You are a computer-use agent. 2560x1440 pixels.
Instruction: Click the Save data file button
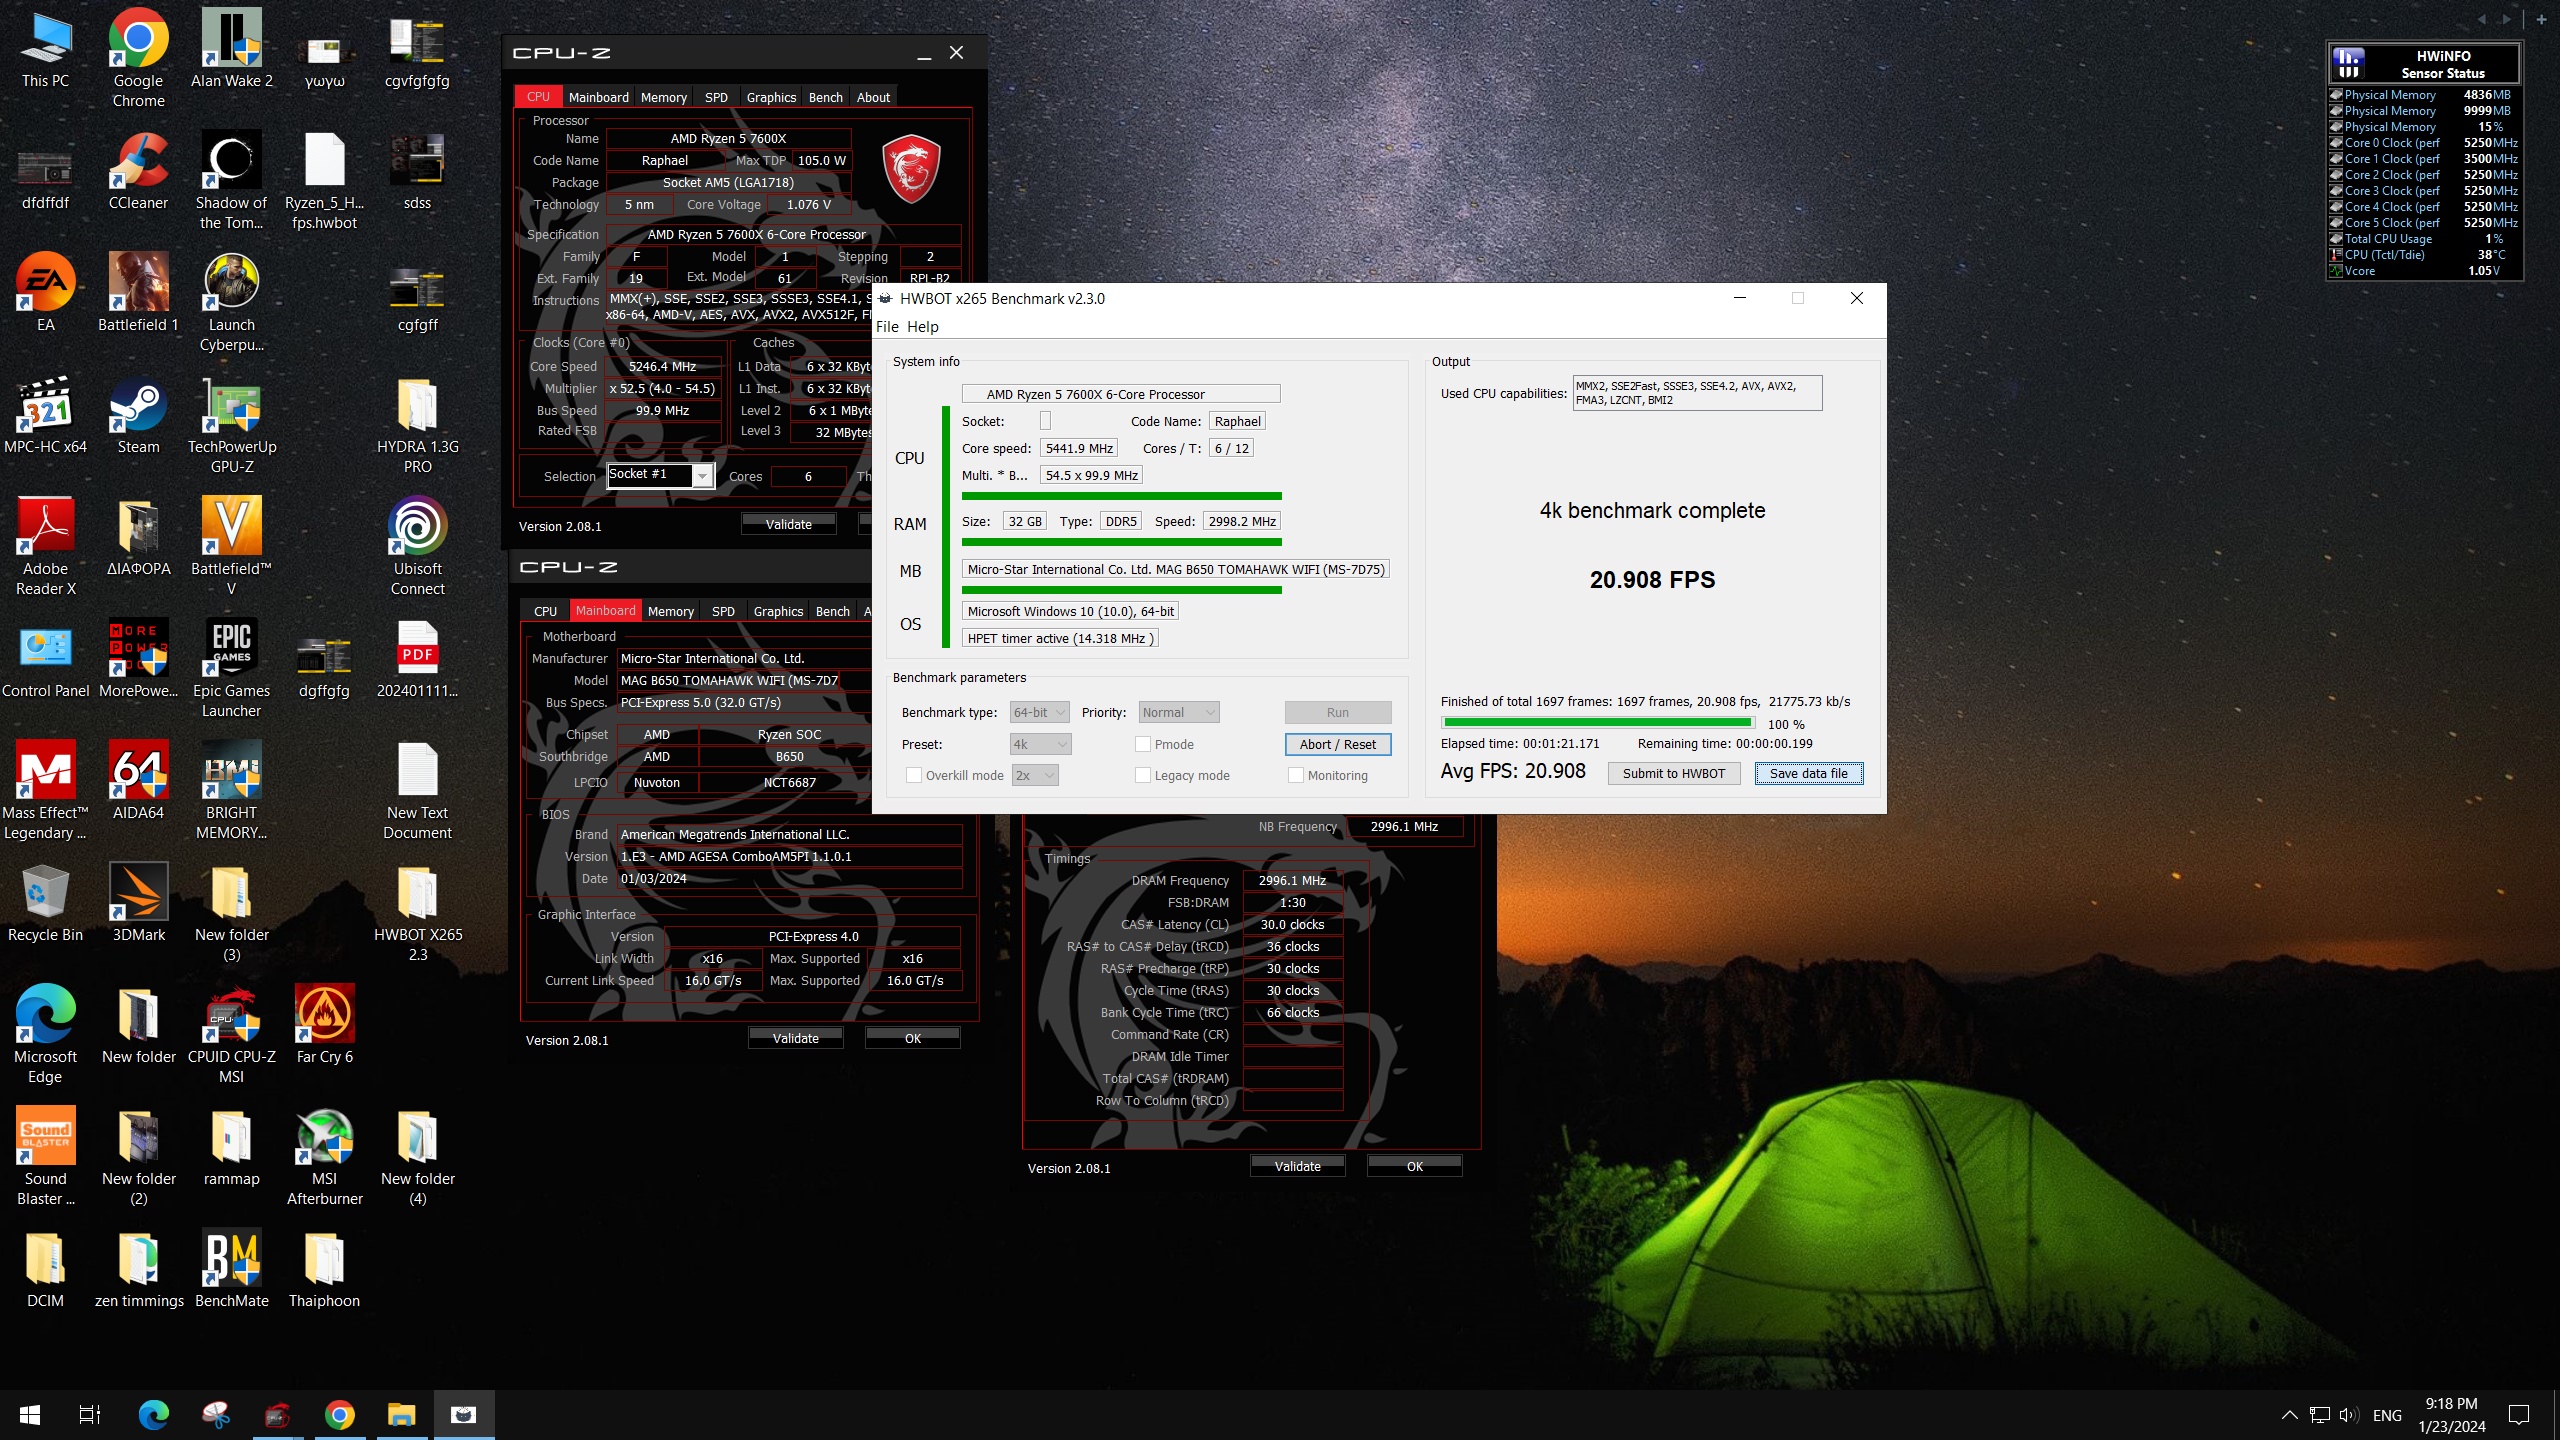tap(1808, 773)
